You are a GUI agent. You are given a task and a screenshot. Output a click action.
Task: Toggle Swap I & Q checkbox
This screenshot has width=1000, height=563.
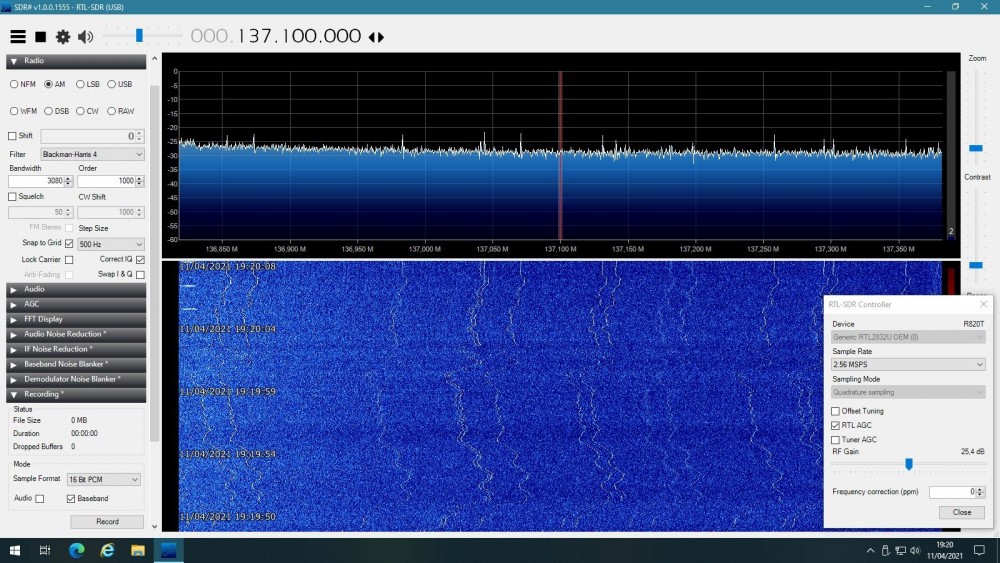[140, 274]
